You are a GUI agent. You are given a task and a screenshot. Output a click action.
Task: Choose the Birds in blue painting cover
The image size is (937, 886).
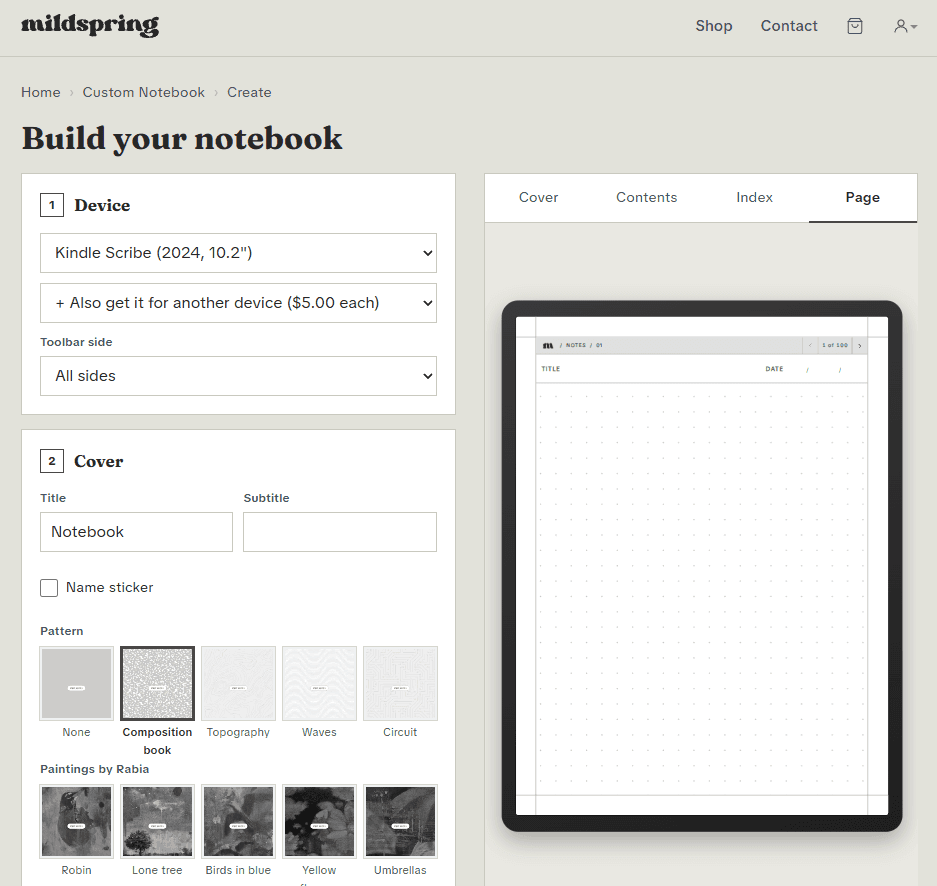[238, 821]
